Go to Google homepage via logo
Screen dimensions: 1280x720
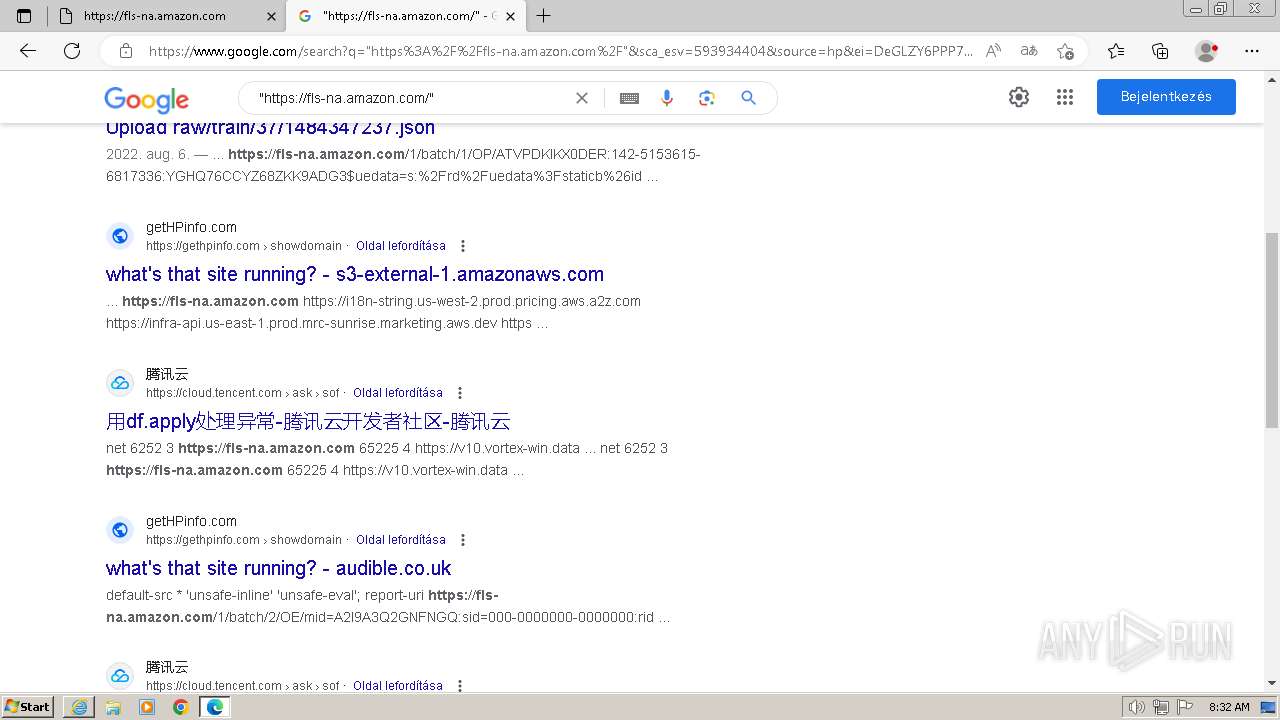146,99
